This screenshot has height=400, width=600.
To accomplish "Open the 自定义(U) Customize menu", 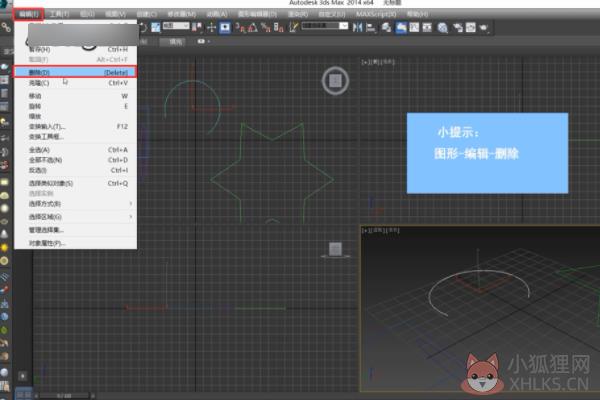I will pyautogui.click(x=332, y=14).
